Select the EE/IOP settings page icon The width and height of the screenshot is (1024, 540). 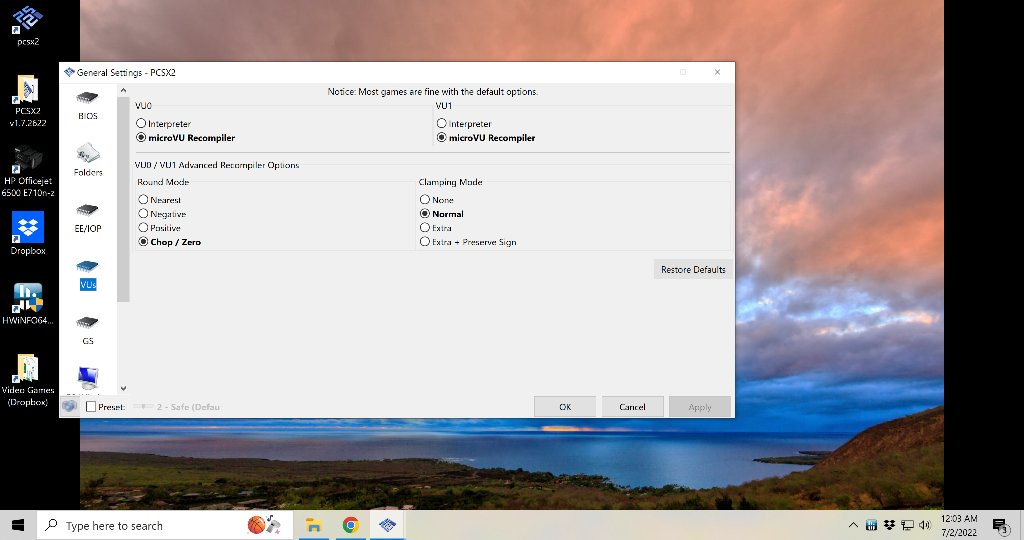click(88, 217)
